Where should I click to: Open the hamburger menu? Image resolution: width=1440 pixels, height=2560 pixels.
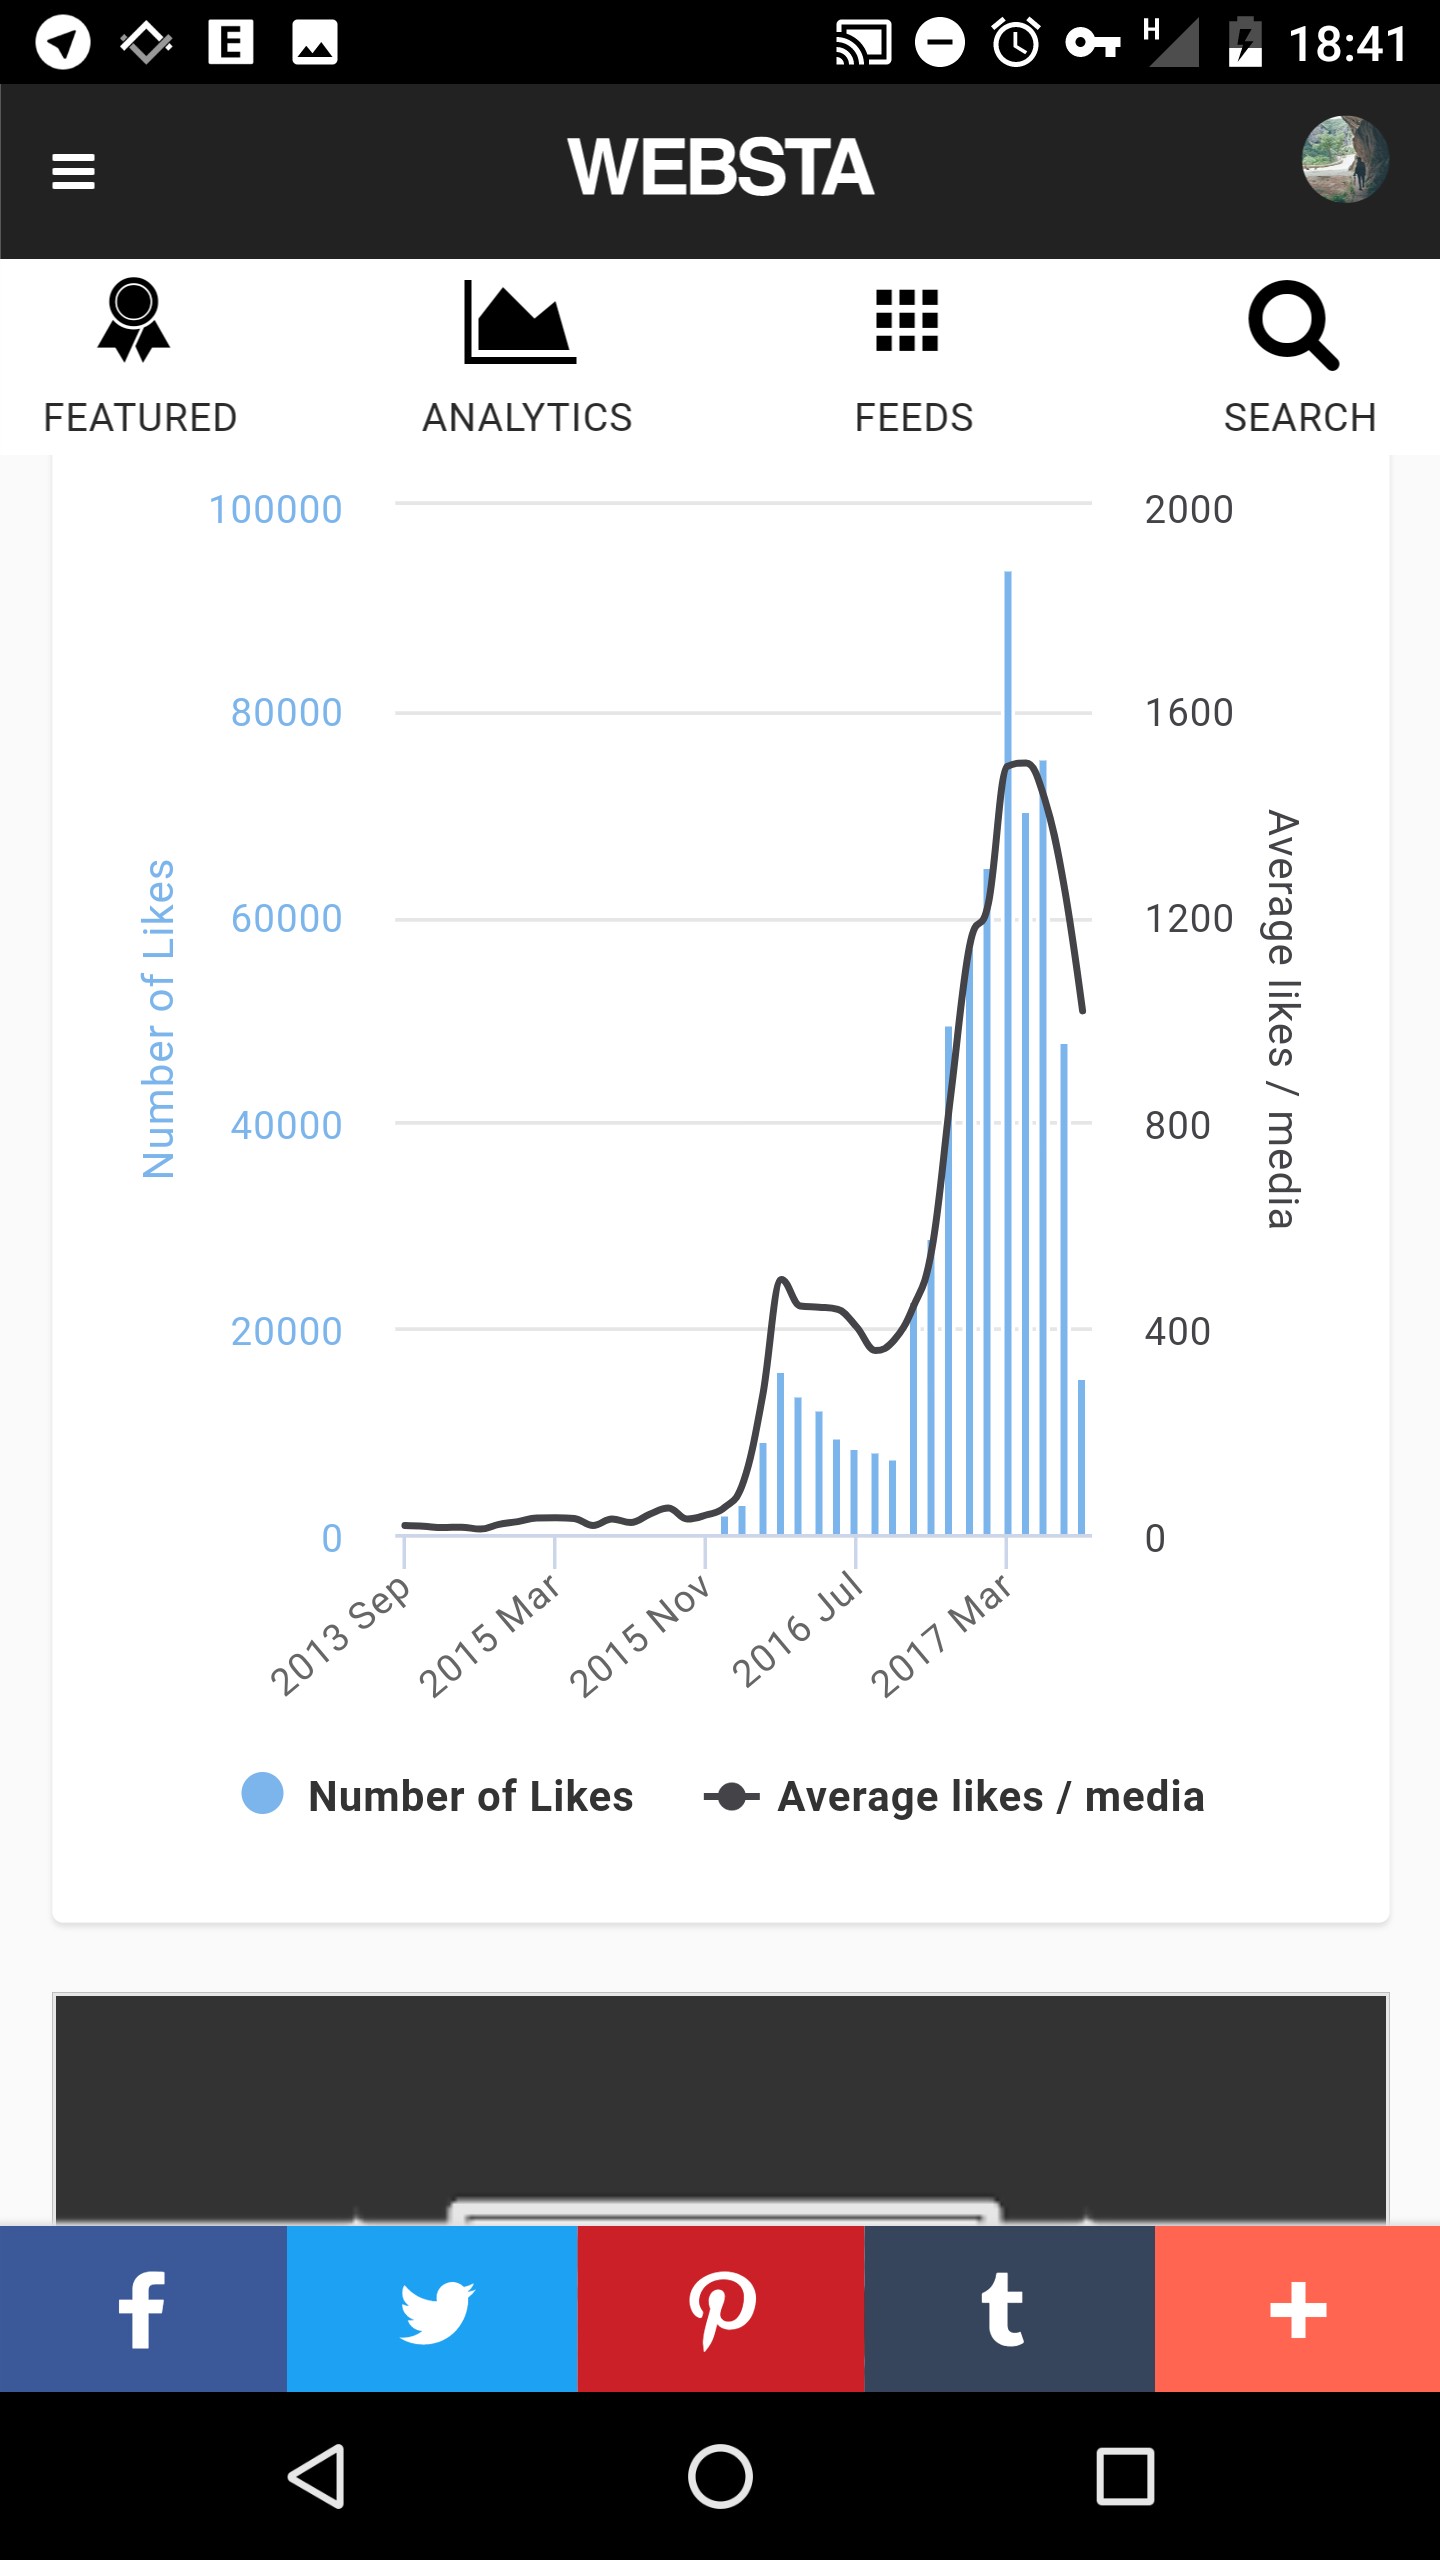pos(73,171)
